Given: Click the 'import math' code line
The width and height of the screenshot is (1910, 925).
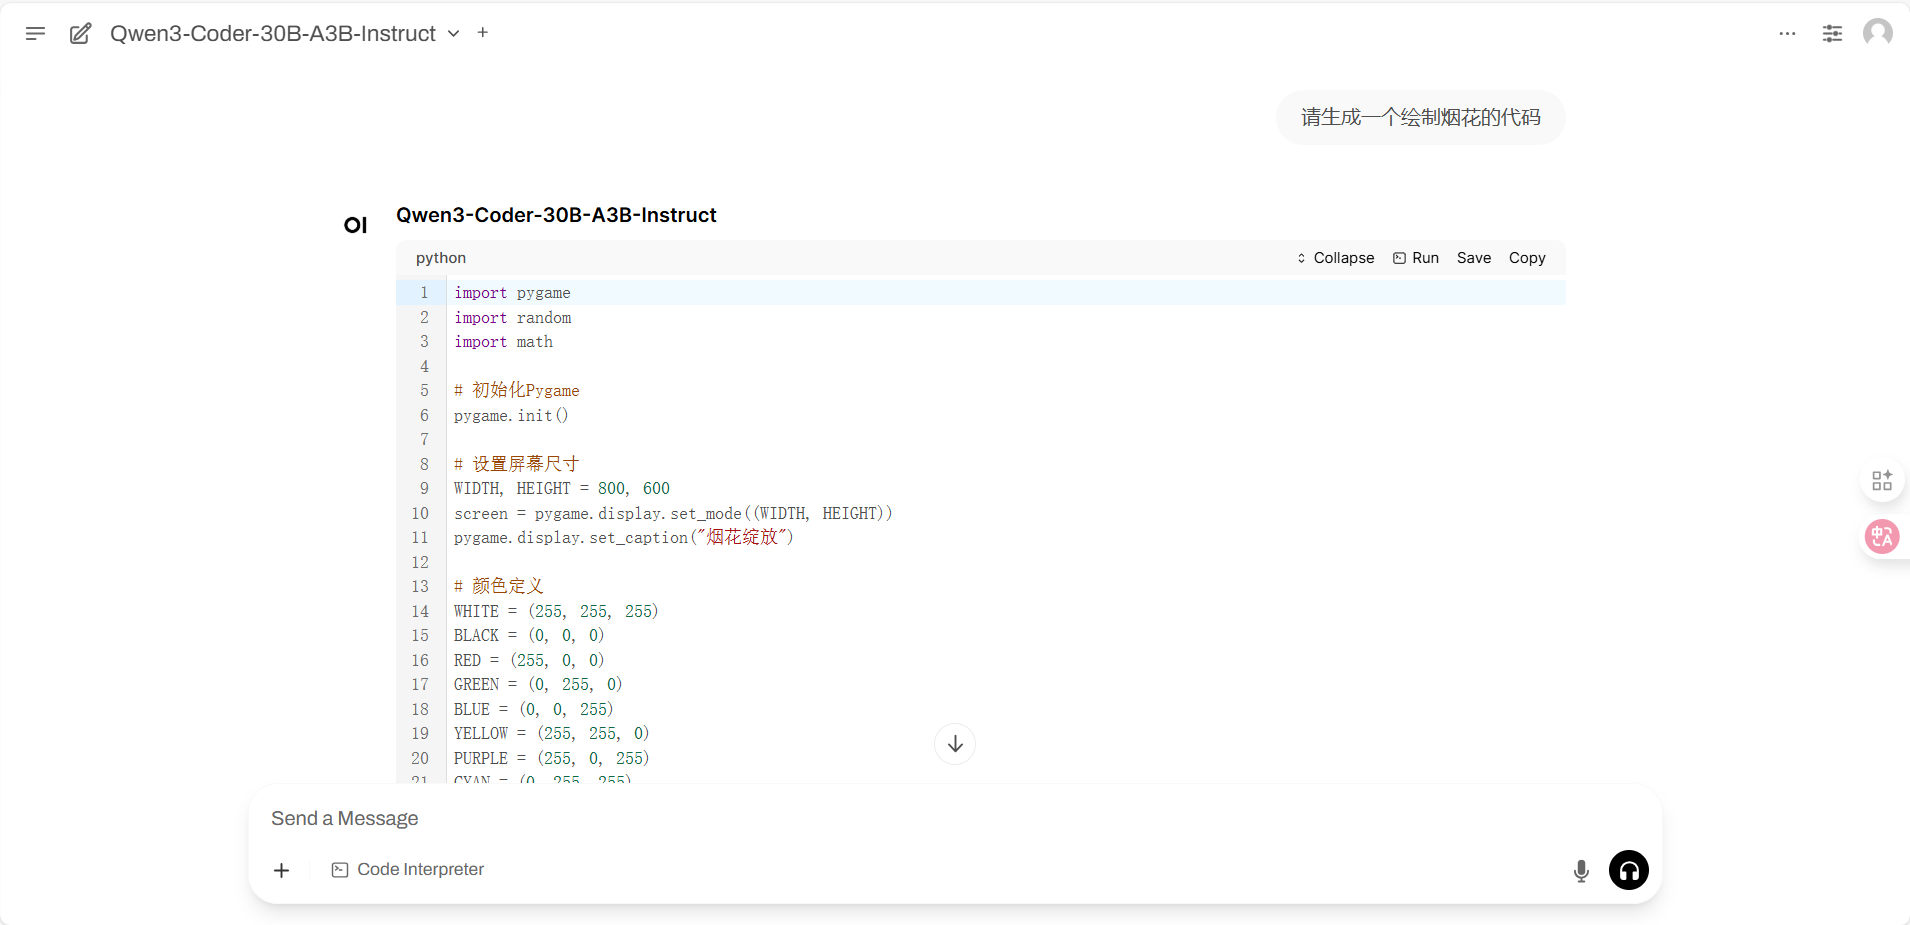Looking at the screenshot, I should click(503, 342).
